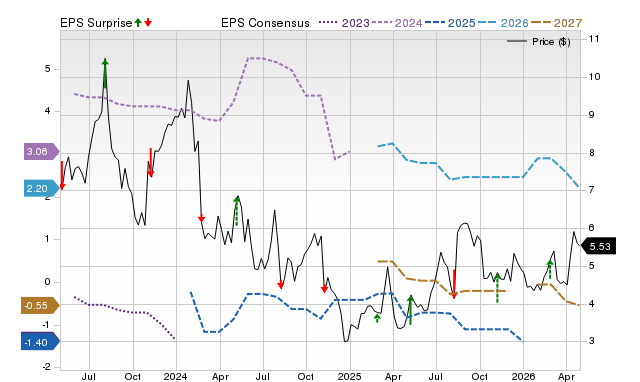Click the -2 label on the EPS axis
Screen dimensions: 640x382
[47, 367]
